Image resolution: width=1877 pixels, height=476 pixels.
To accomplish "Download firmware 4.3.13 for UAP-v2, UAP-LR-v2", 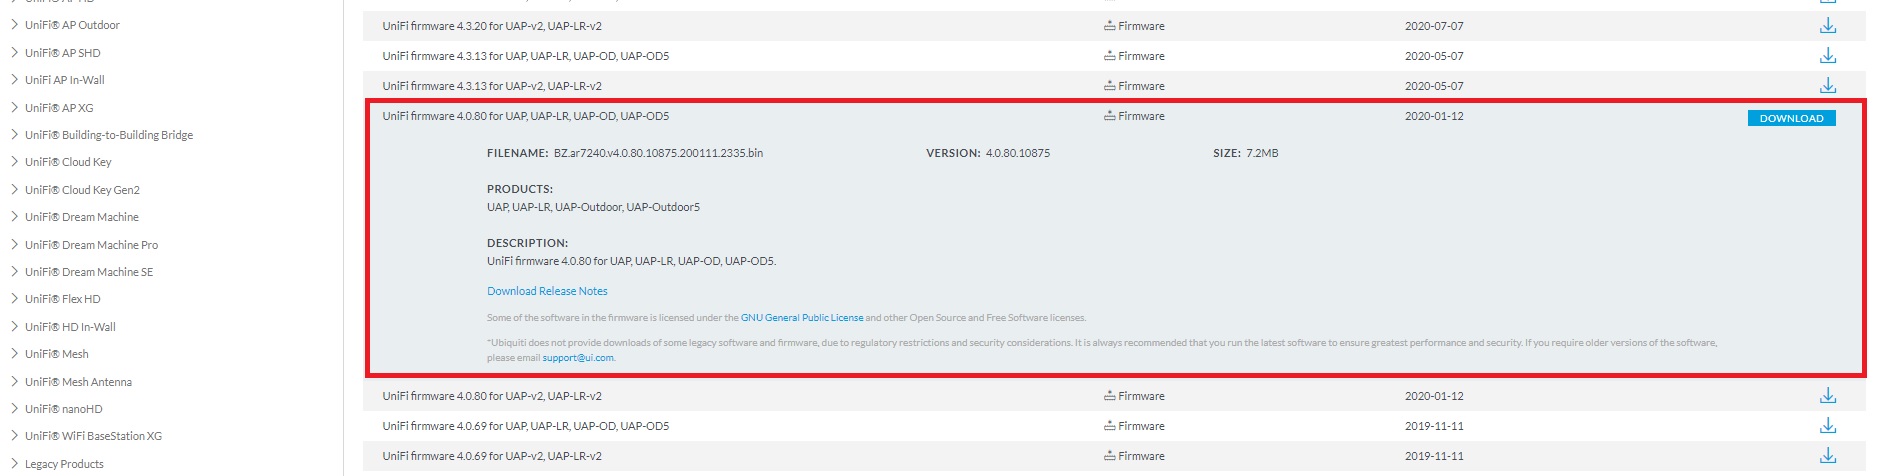I will coord(1827,86).
